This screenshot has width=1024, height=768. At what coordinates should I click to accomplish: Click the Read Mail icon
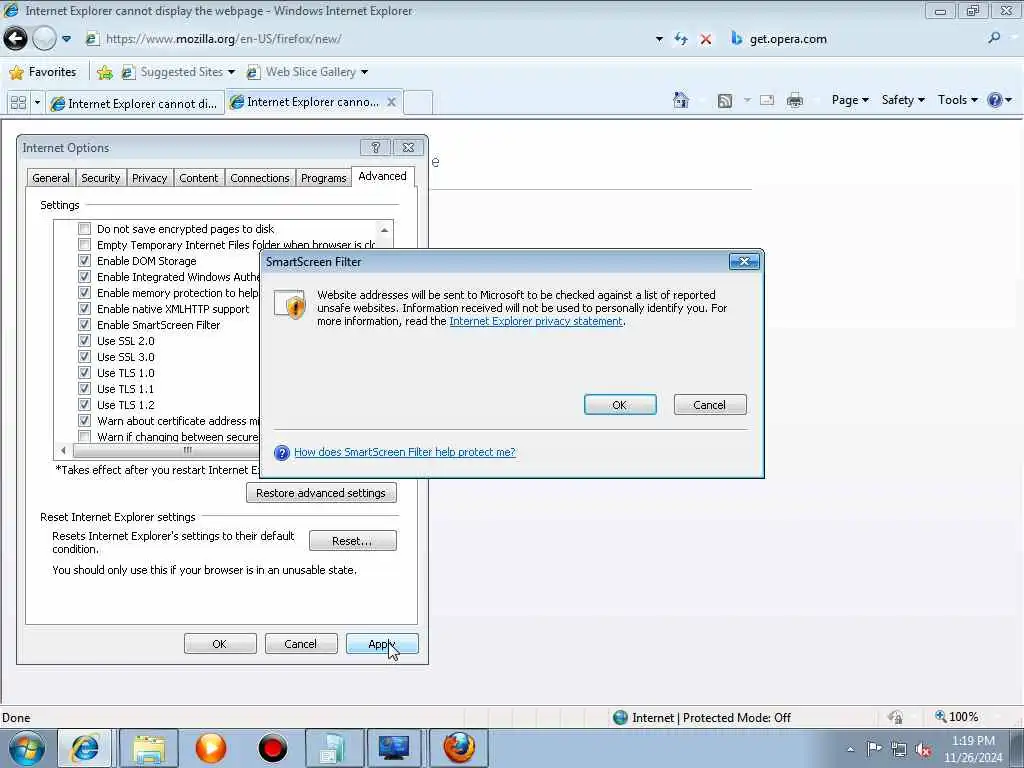[767, 101]
